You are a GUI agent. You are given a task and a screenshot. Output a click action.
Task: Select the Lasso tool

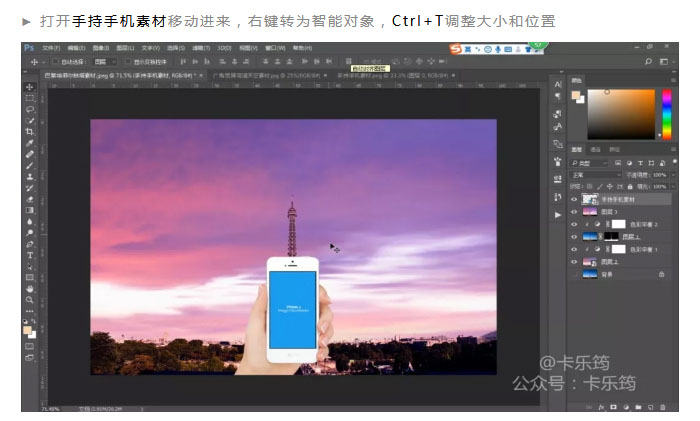[x=29, y=109]
